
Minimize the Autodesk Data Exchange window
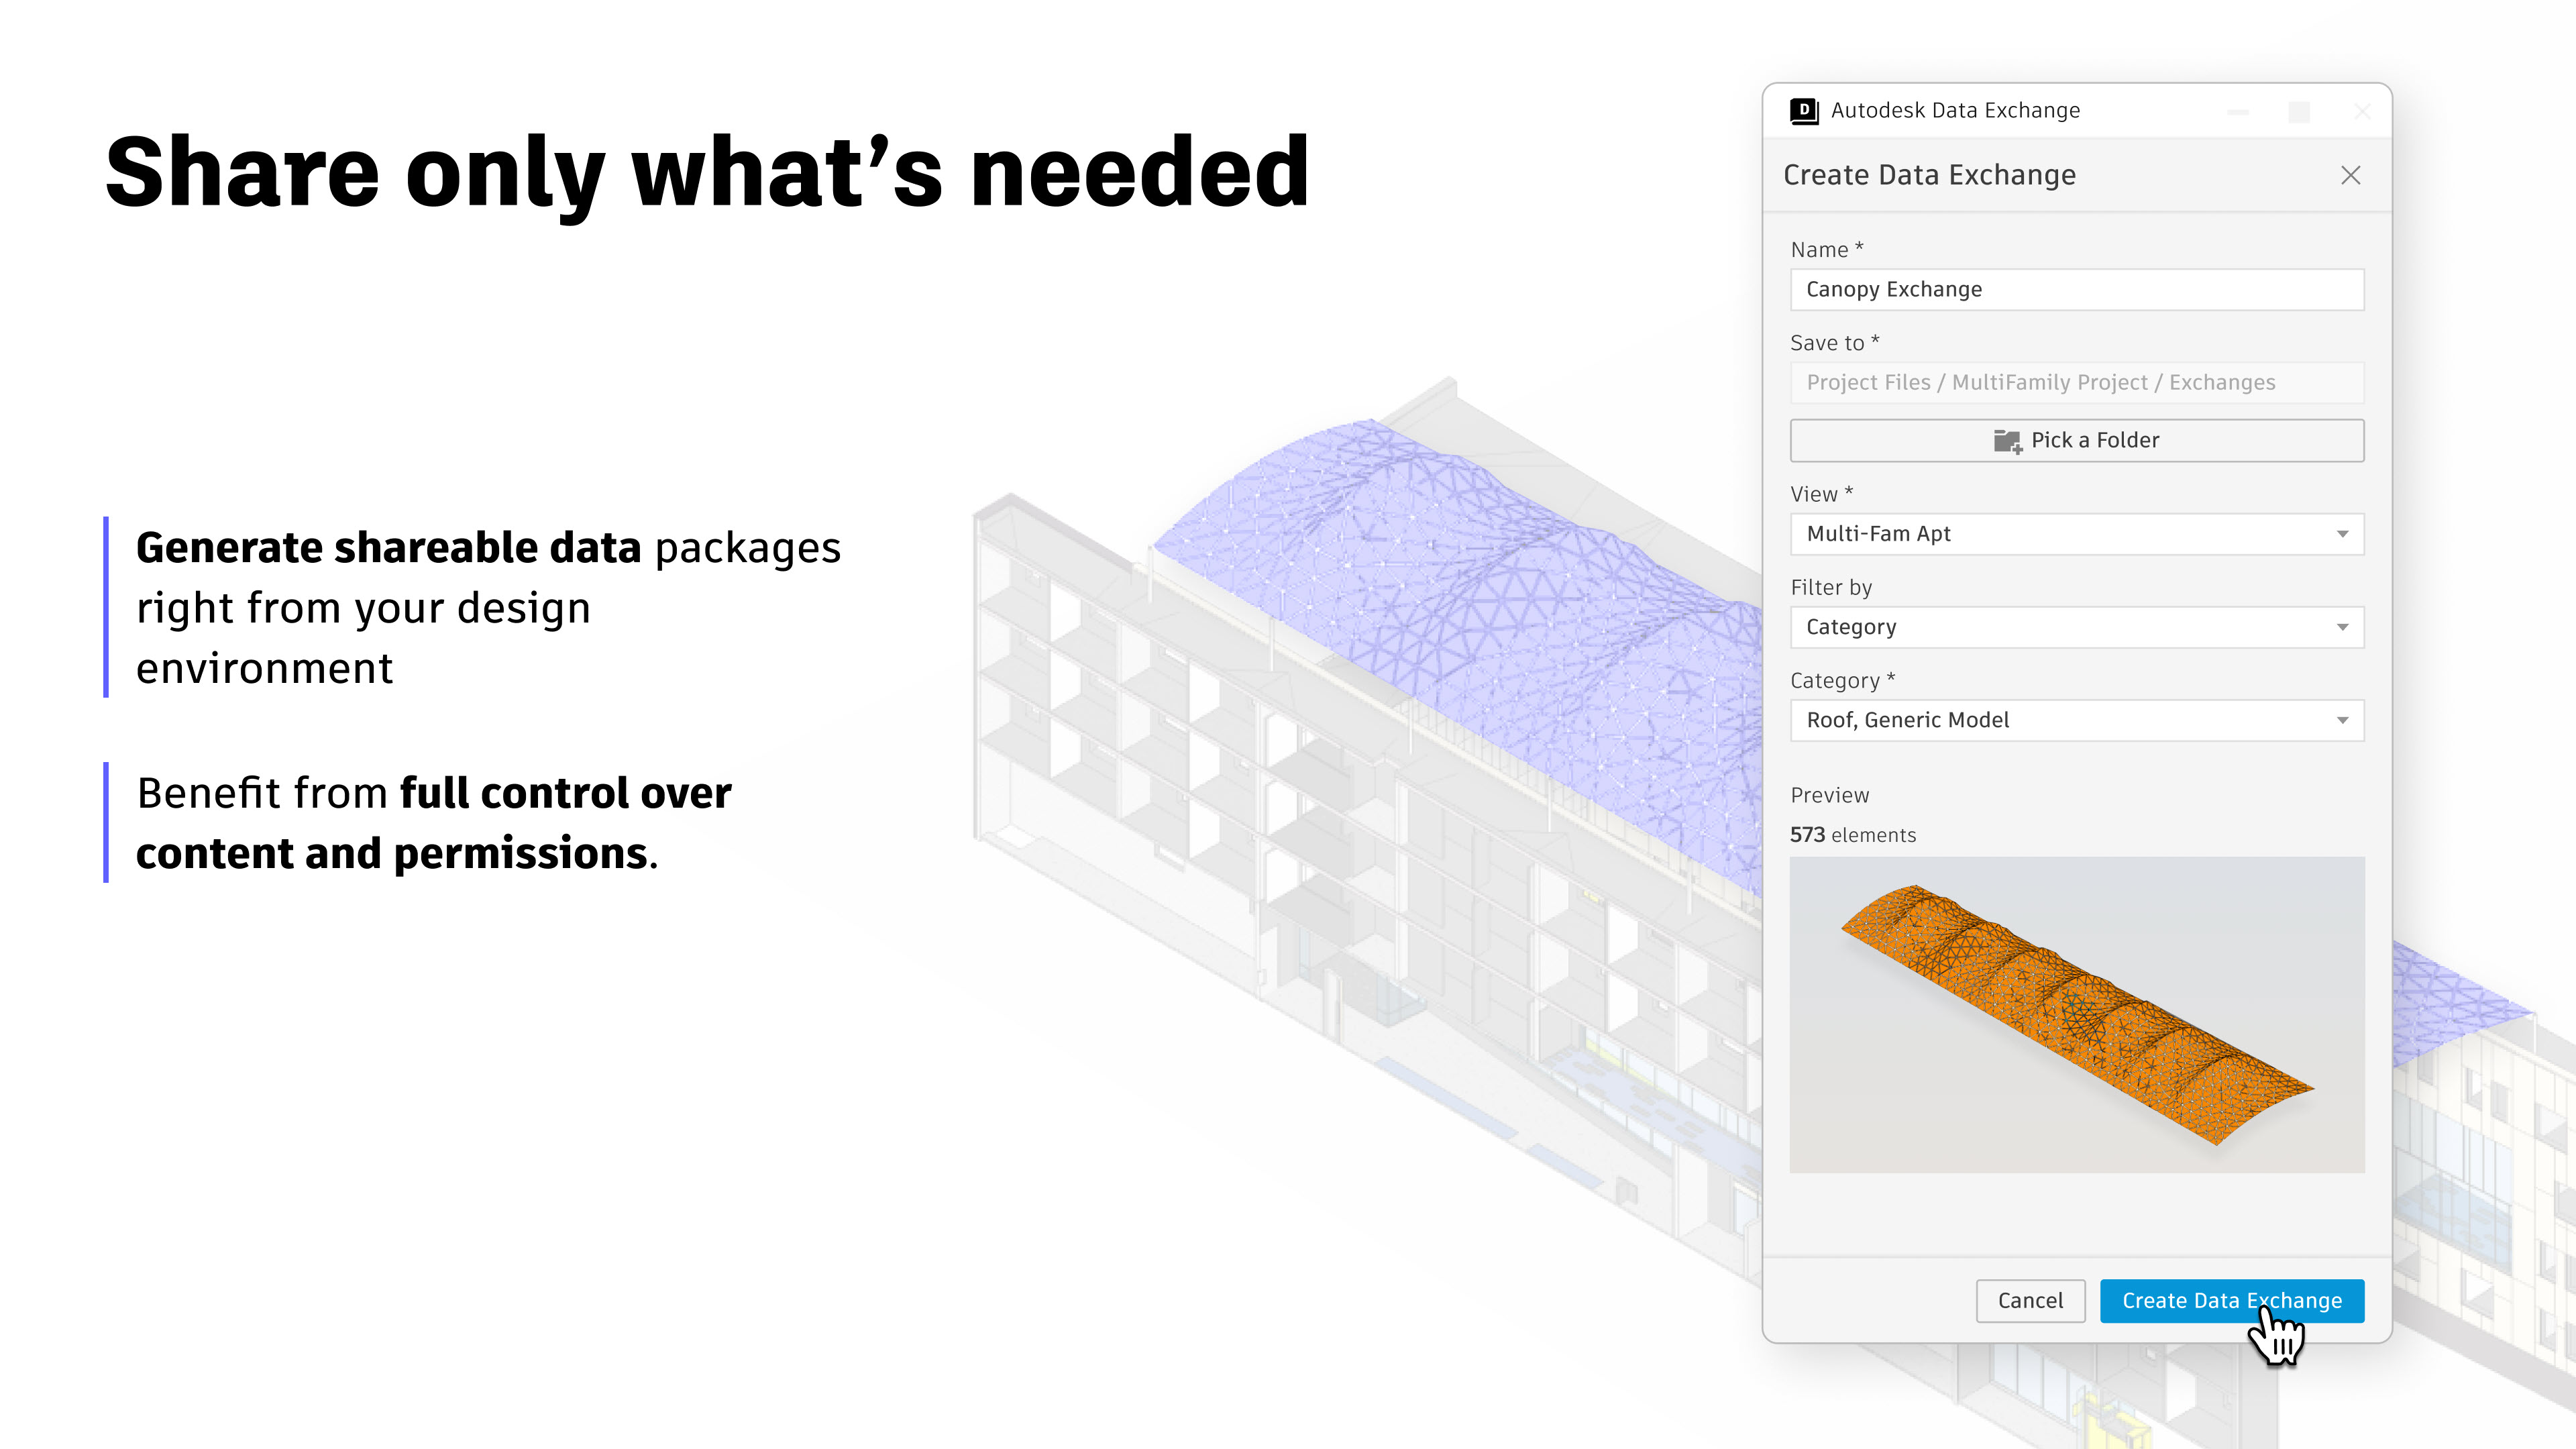pyautogui.click(x=2238, y=112)
